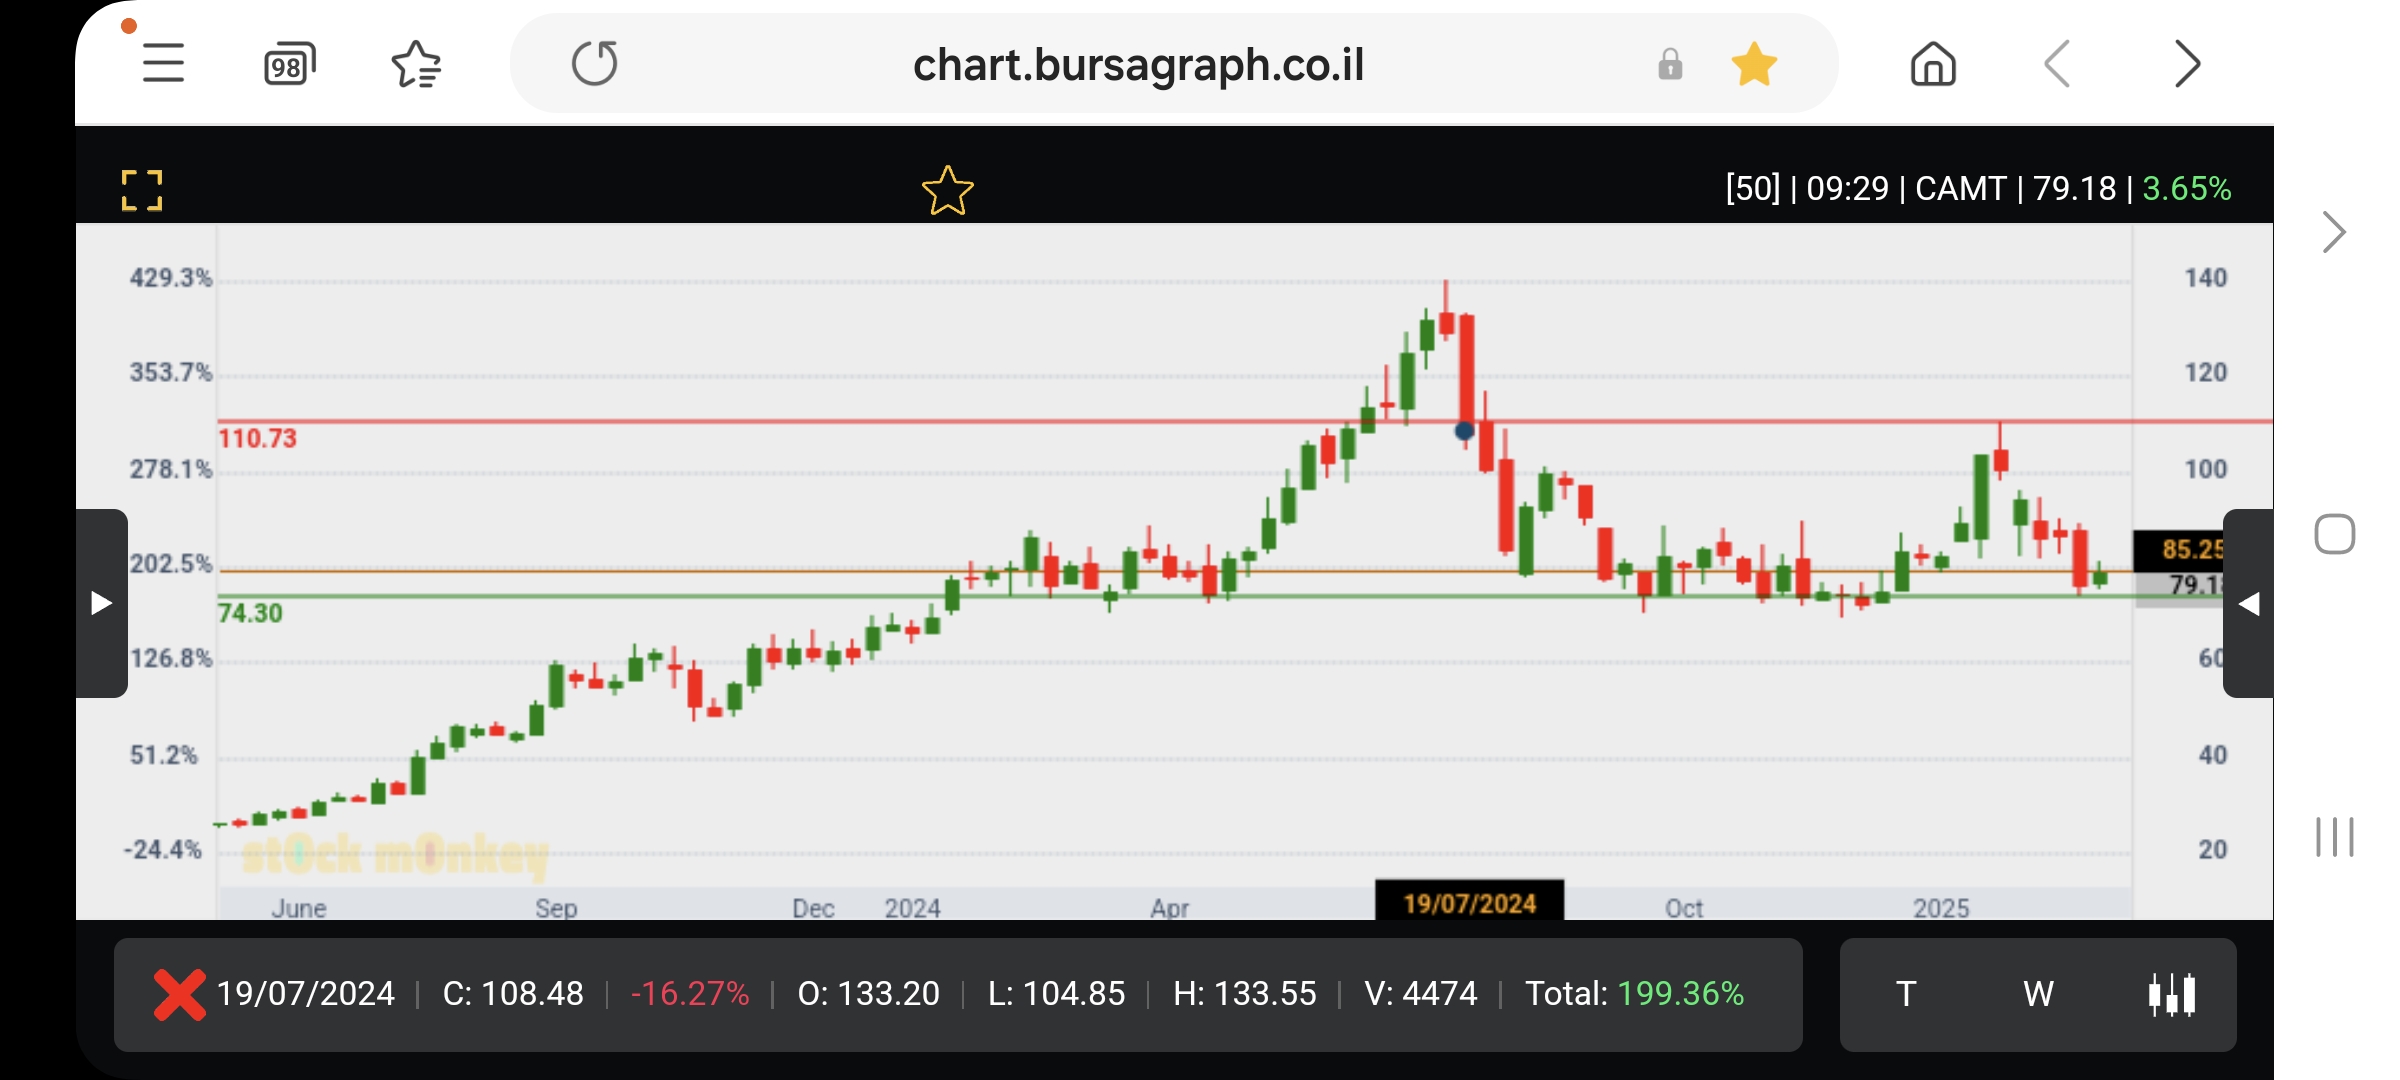Navigate back with left chevron
The width and height of the screenshot is (2400, 1080).
click(x=2057, y=65)
